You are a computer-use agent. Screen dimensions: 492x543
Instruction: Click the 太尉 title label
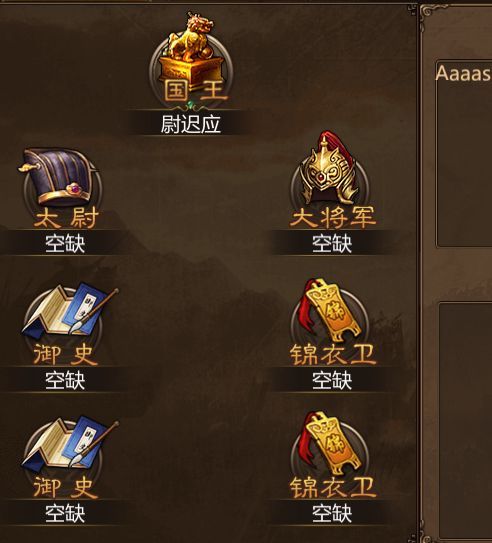(66, 218)
